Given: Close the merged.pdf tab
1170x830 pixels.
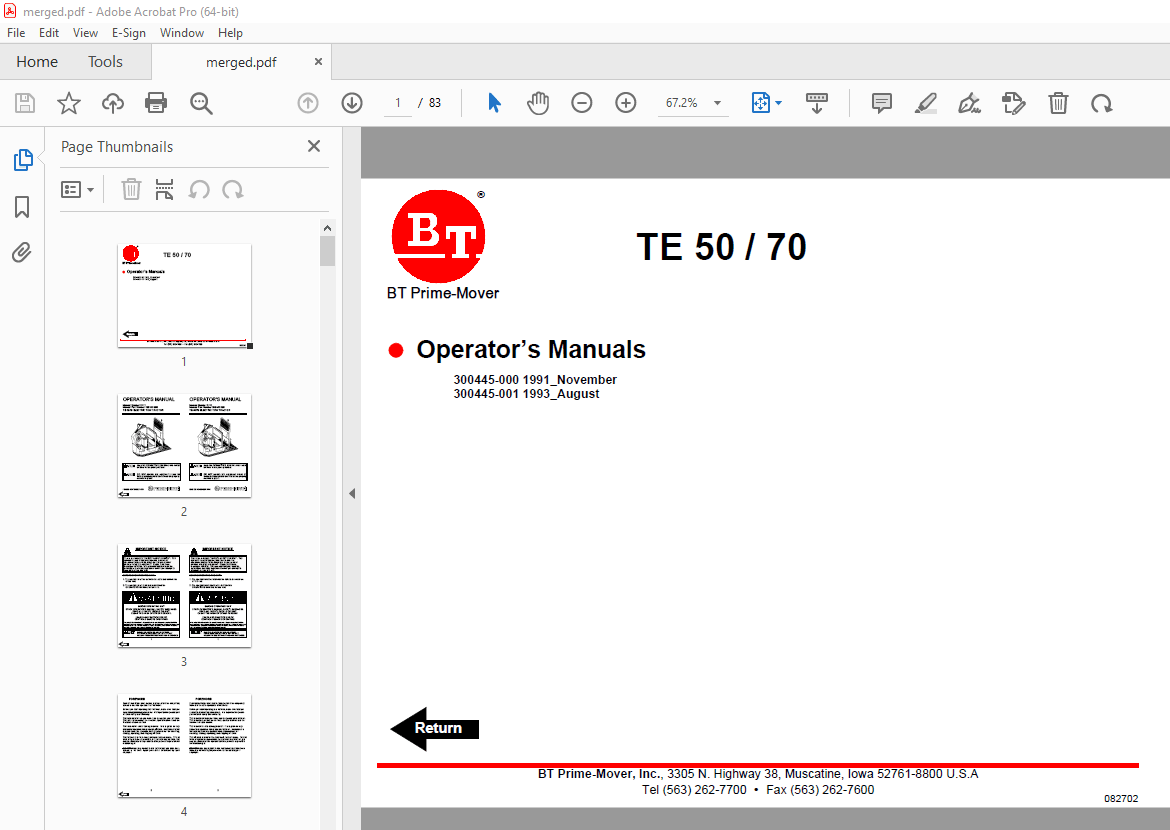Looking at the screenshot, I should coord(319,62).
